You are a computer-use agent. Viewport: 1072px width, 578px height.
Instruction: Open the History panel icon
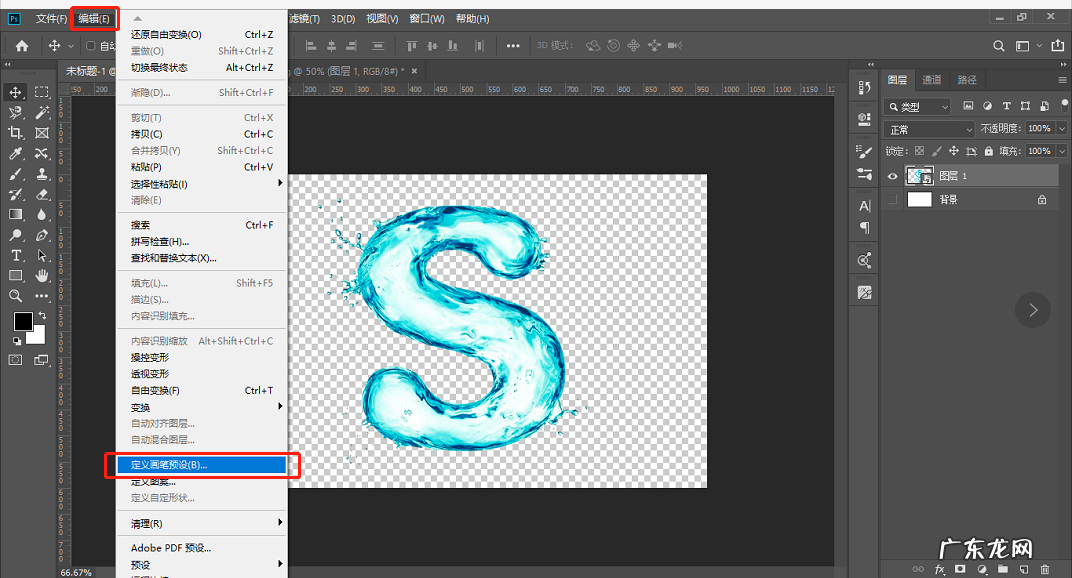(x=864, y=88)
